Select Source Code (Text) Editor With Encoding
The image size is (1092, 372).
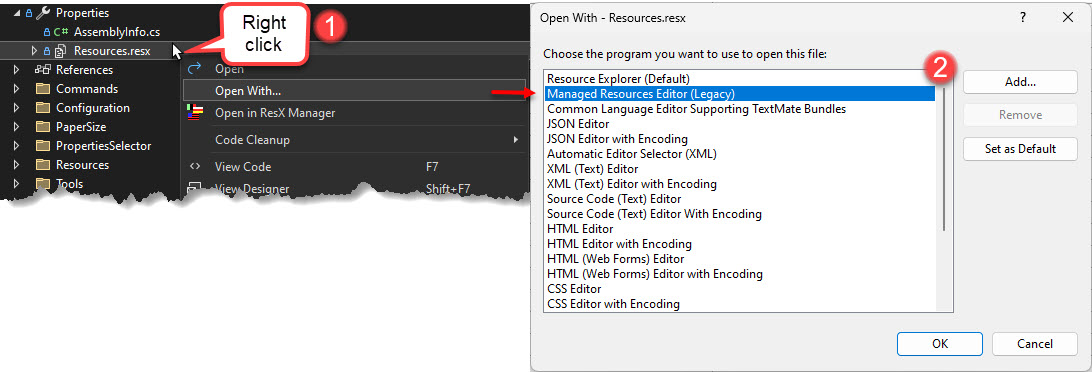(740, 214)
